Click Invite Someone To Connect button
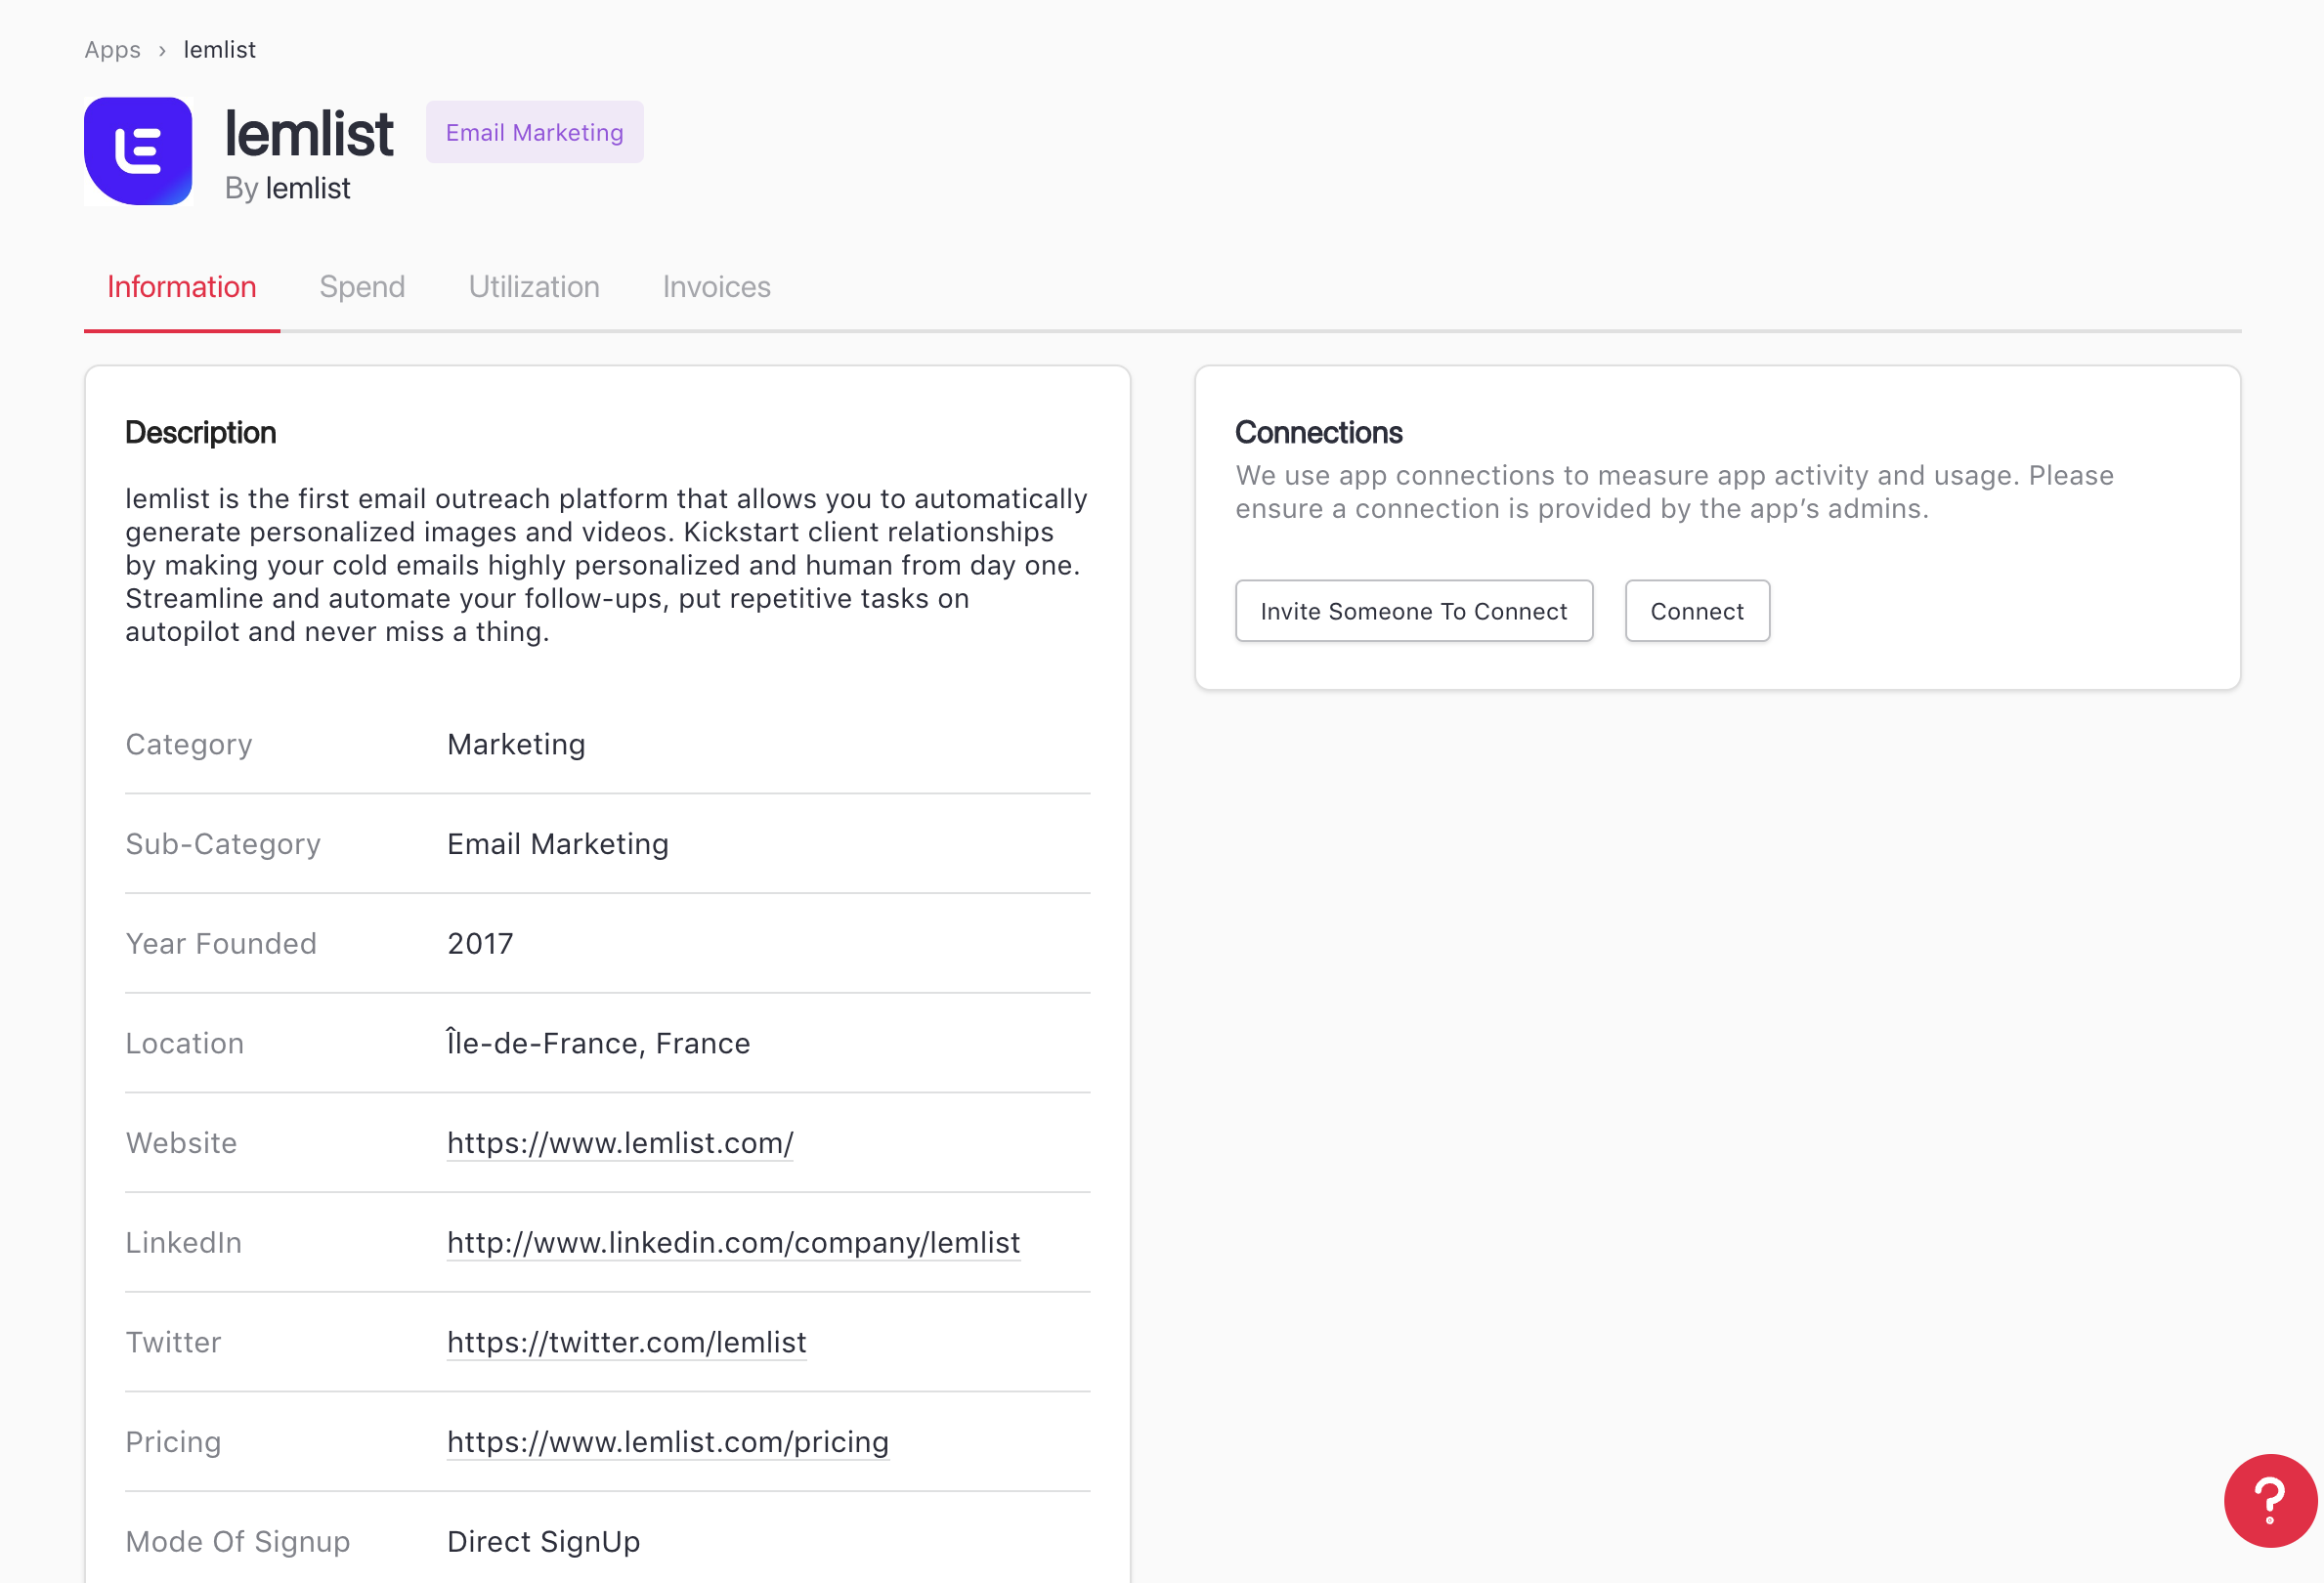Viewport: 2324px width, 1583px height. (1413, 611)
